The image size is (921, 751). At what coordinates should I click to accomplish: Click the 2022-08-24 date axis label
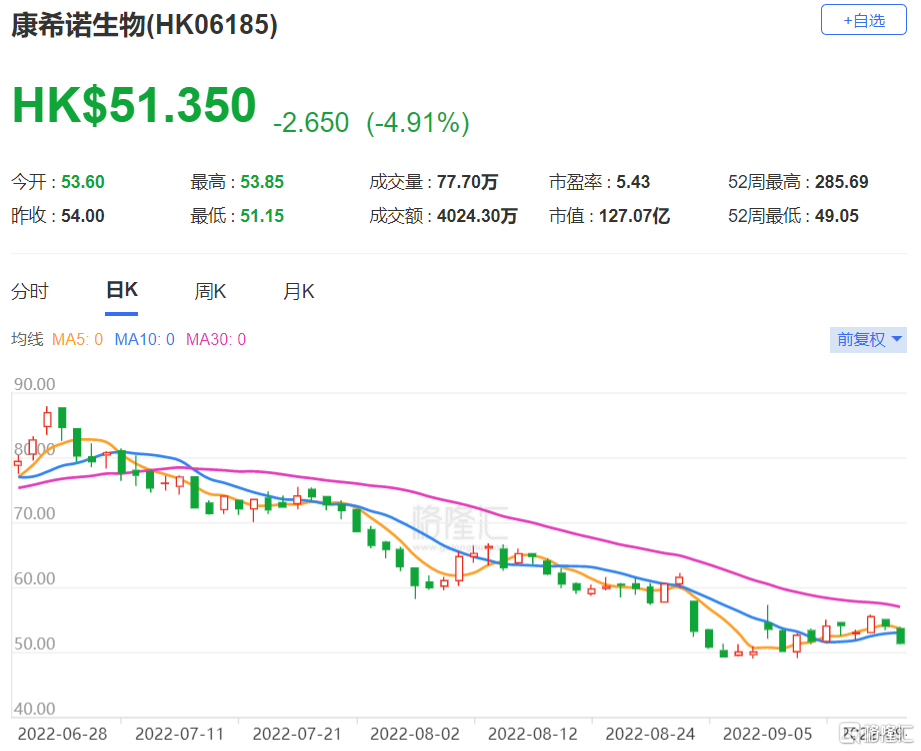coord(650,734)
